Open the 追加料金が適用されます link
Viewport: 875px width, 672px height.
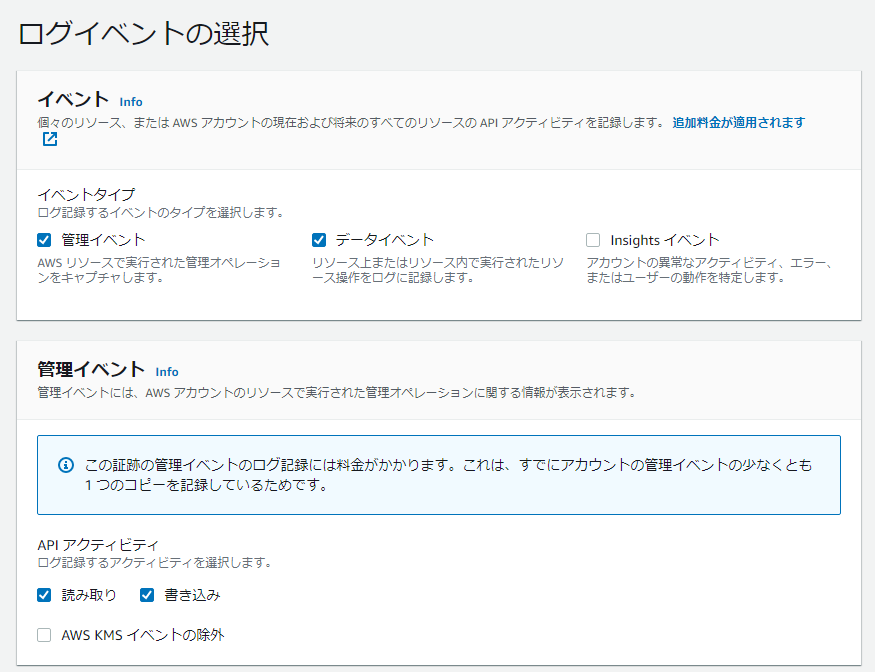[739, 122]
